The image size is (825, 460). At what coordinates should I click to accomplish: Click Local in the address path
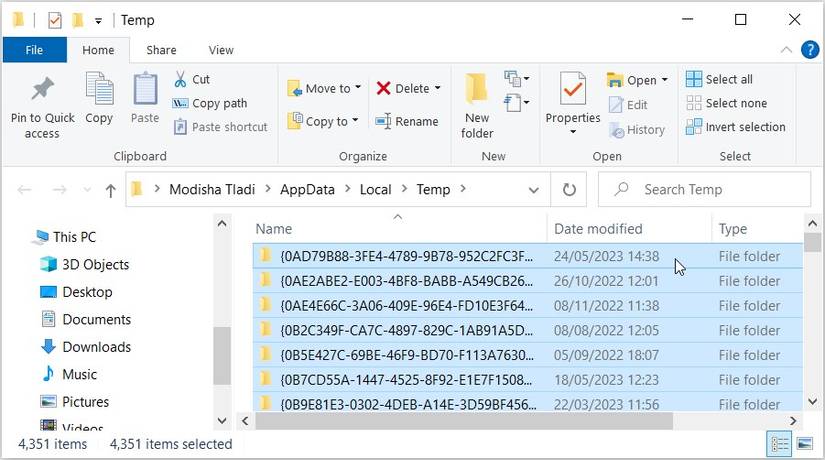coord(376,189)
